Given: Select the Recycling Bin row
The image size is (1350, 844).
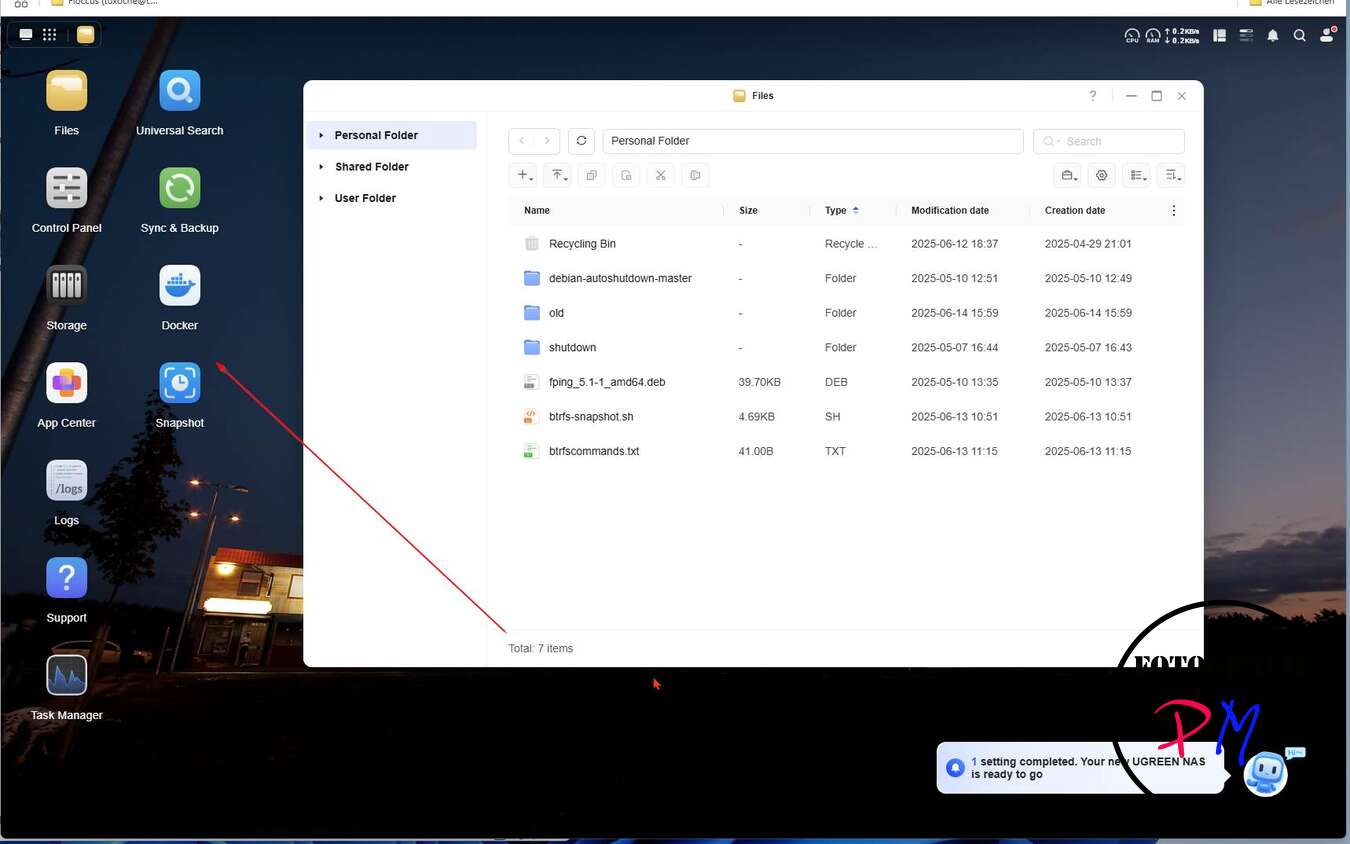Looking at the screenshot, I should (846, 244).
